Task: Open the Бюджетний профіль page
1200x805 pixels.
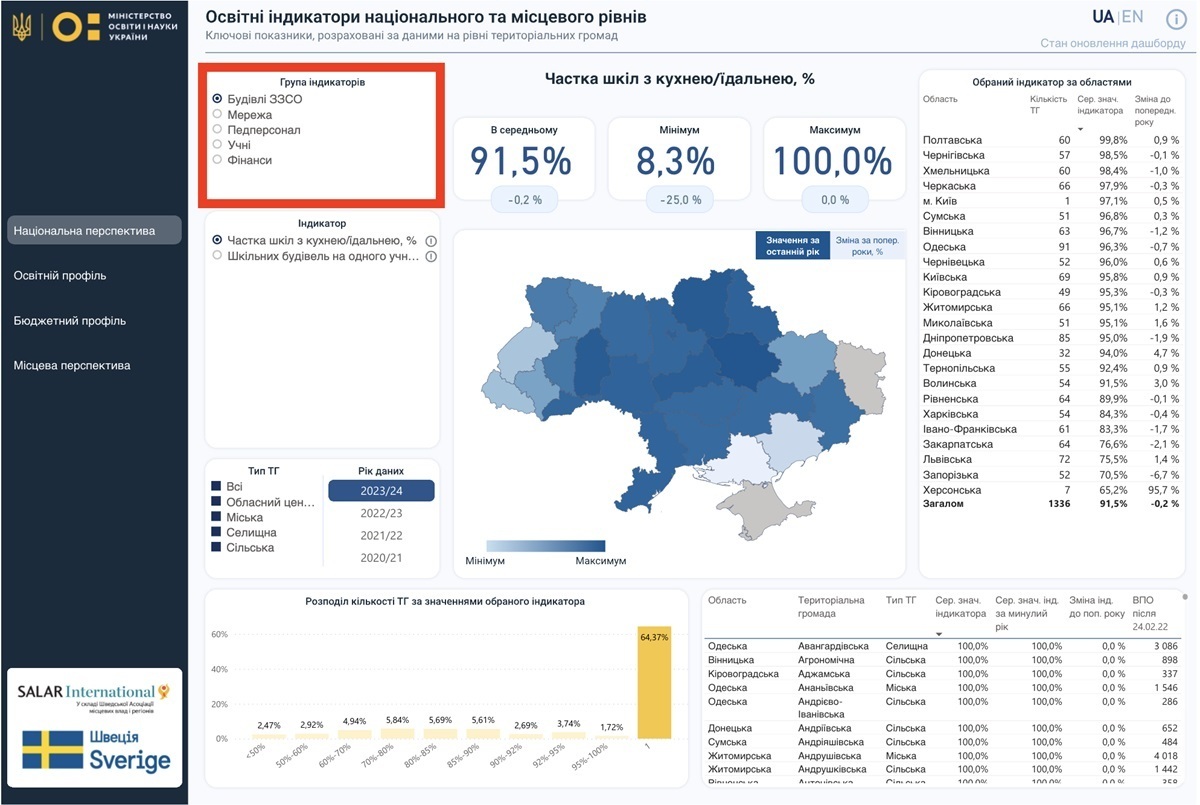Action: pos(70,321)
